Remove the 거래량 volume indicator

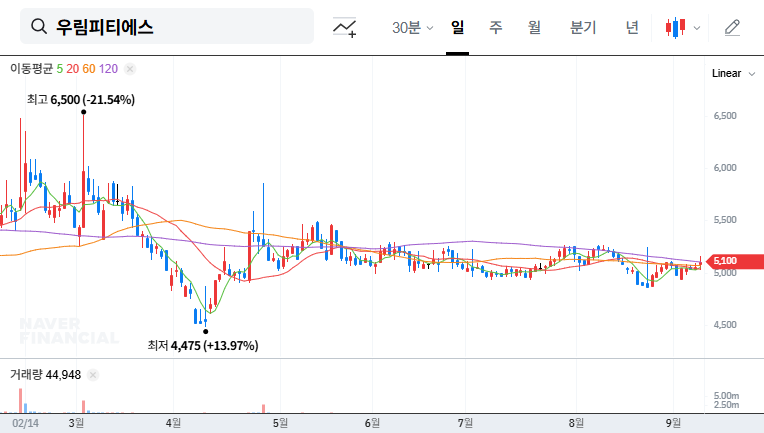click(x=93, y=375)
